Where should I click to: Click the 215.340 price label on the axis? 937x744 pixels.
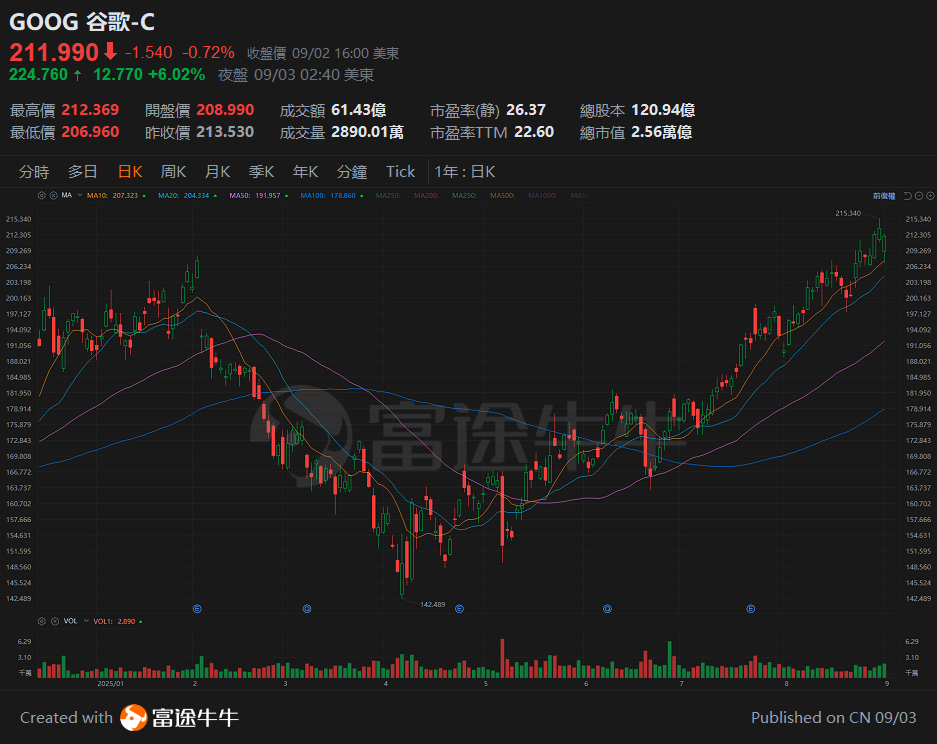point(918,218)
